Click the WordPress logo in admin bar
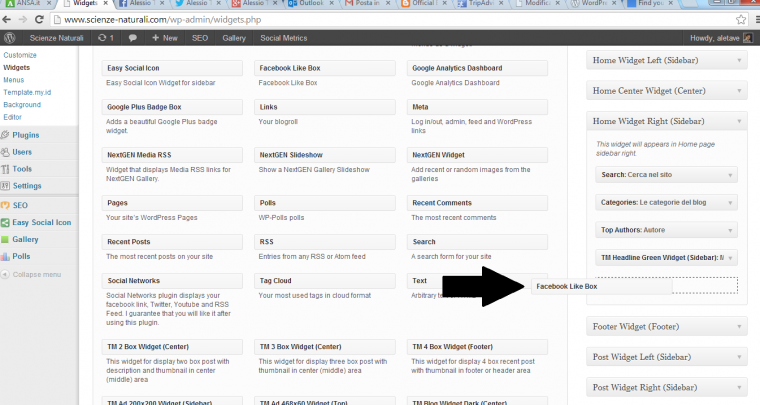 10,38
